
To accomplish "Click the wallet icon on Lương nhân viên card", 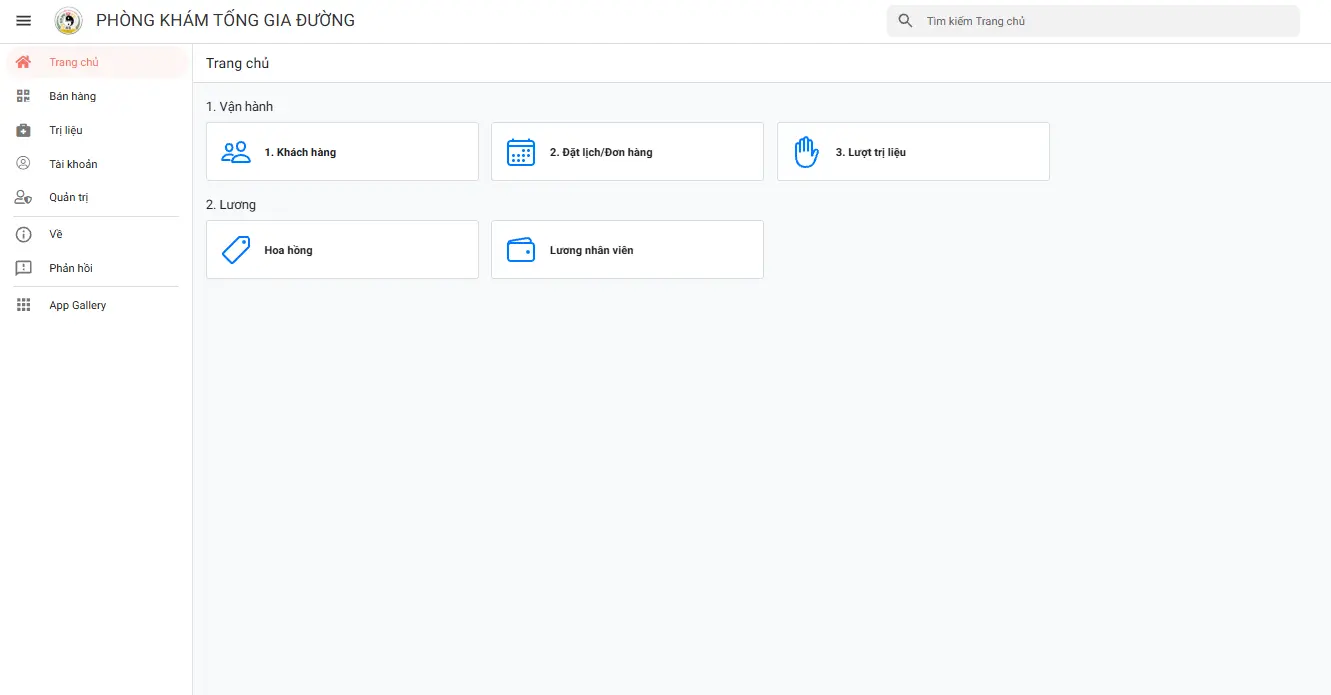I will point(521,250).
